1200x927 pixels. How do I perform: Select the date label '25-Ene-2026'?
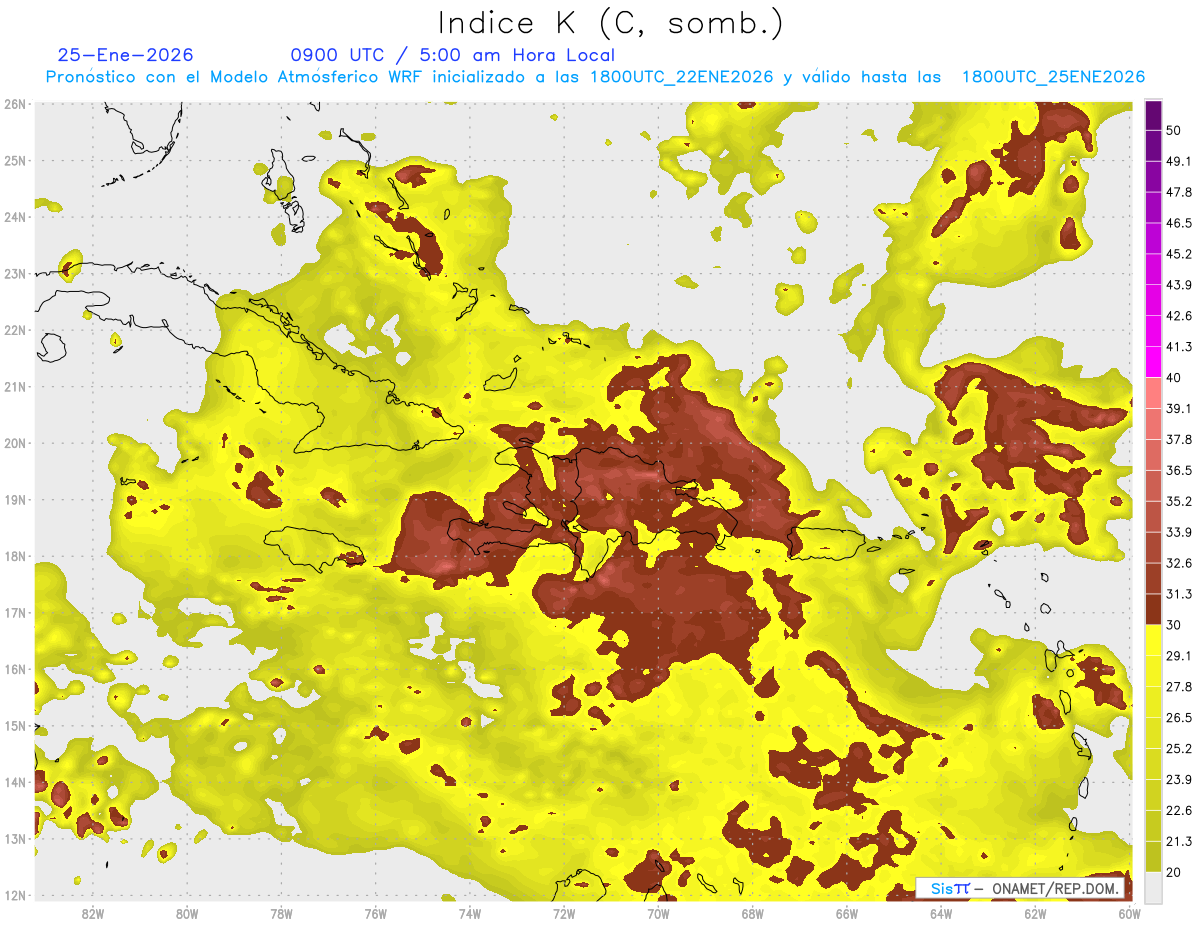point(126,55)
